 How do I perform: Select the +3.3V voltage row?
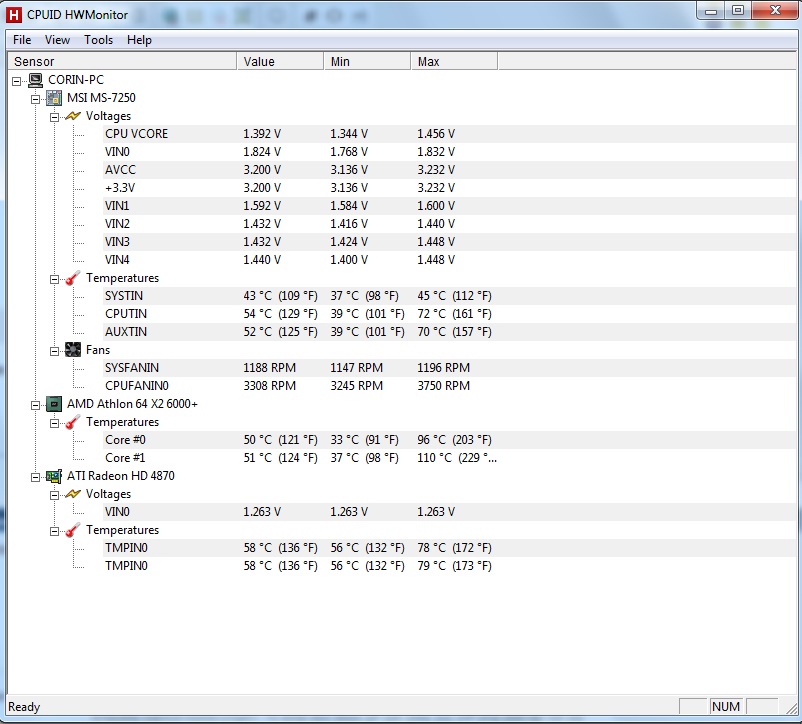[450, 188]
